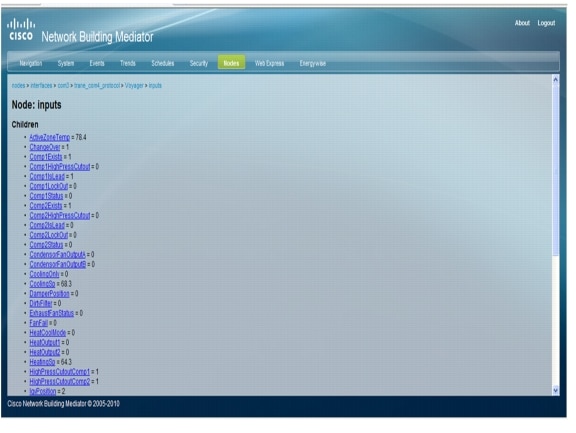The width and height of the screenshot is (576, 433).
Task: View the Comp1Status node
Action: click(x=46, y=196)
